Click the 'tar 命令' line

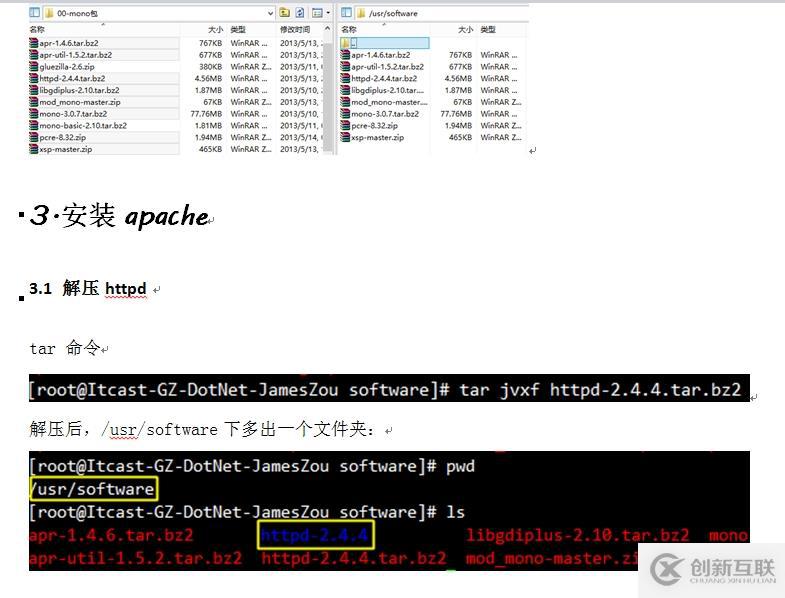pos(65,348)
